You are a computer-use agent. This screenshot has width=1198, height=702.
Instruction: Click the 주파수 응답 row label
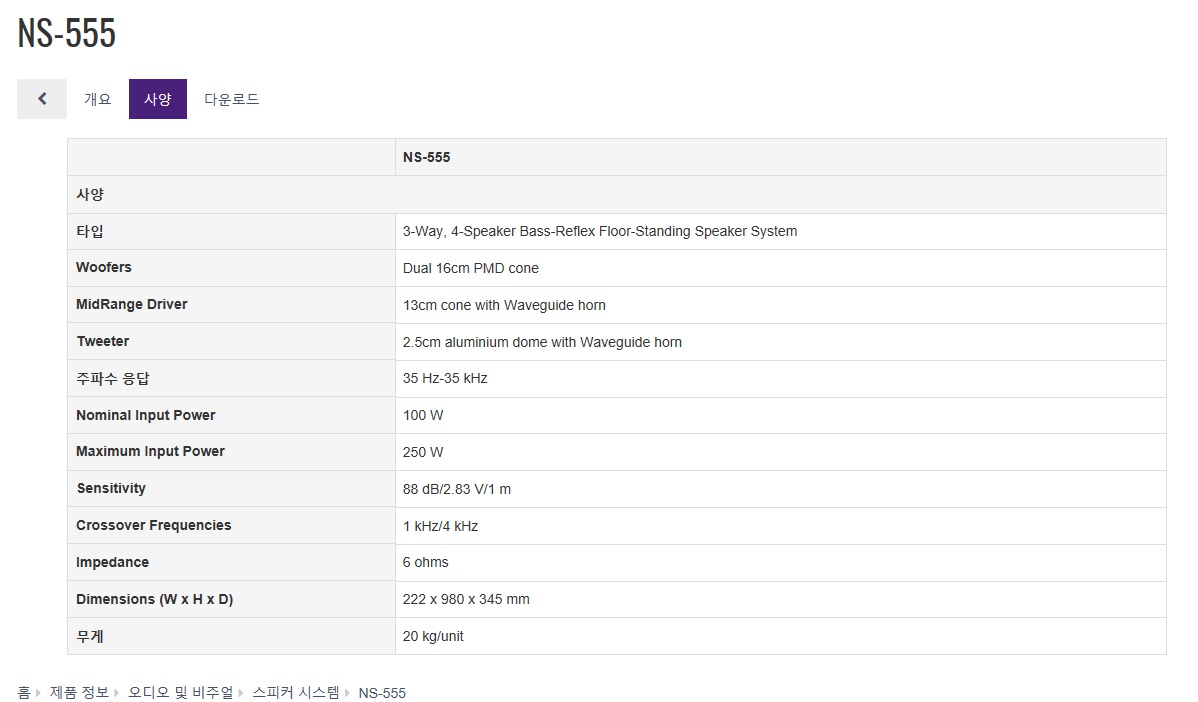[112, 379]
